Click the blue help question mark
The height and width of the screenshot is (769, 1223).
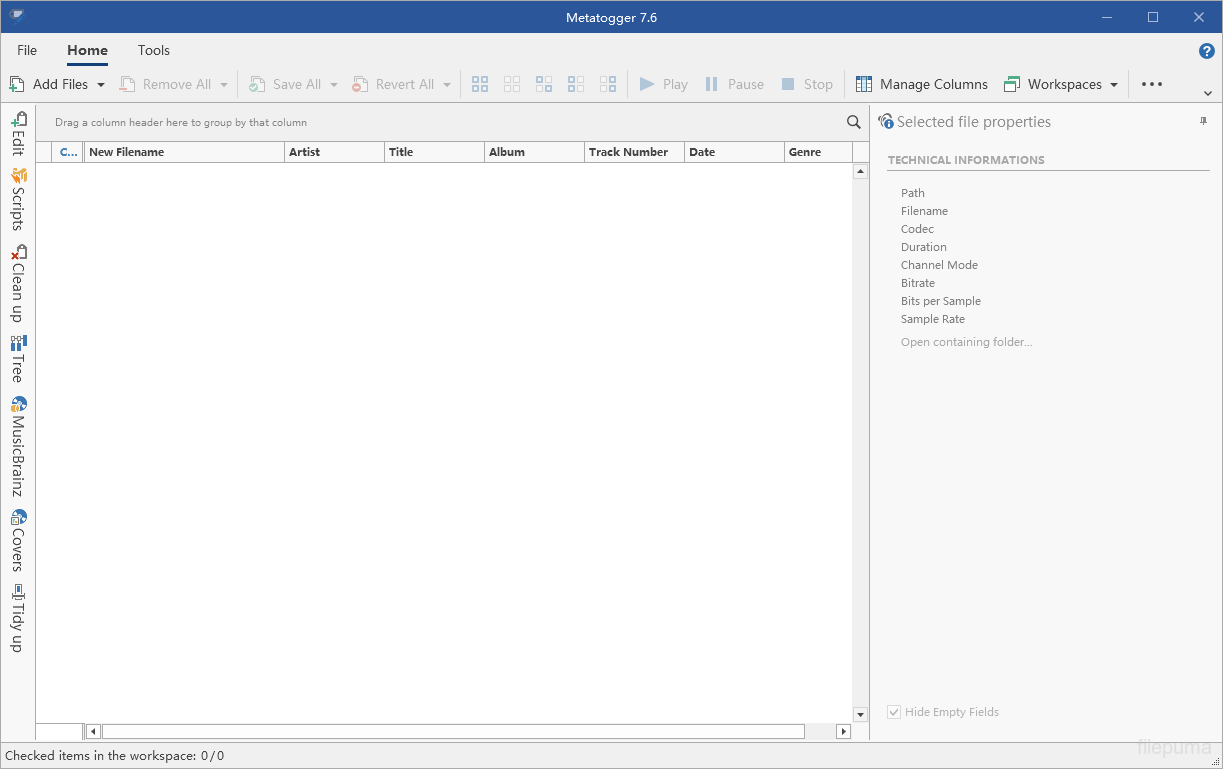click(1206, 51)
